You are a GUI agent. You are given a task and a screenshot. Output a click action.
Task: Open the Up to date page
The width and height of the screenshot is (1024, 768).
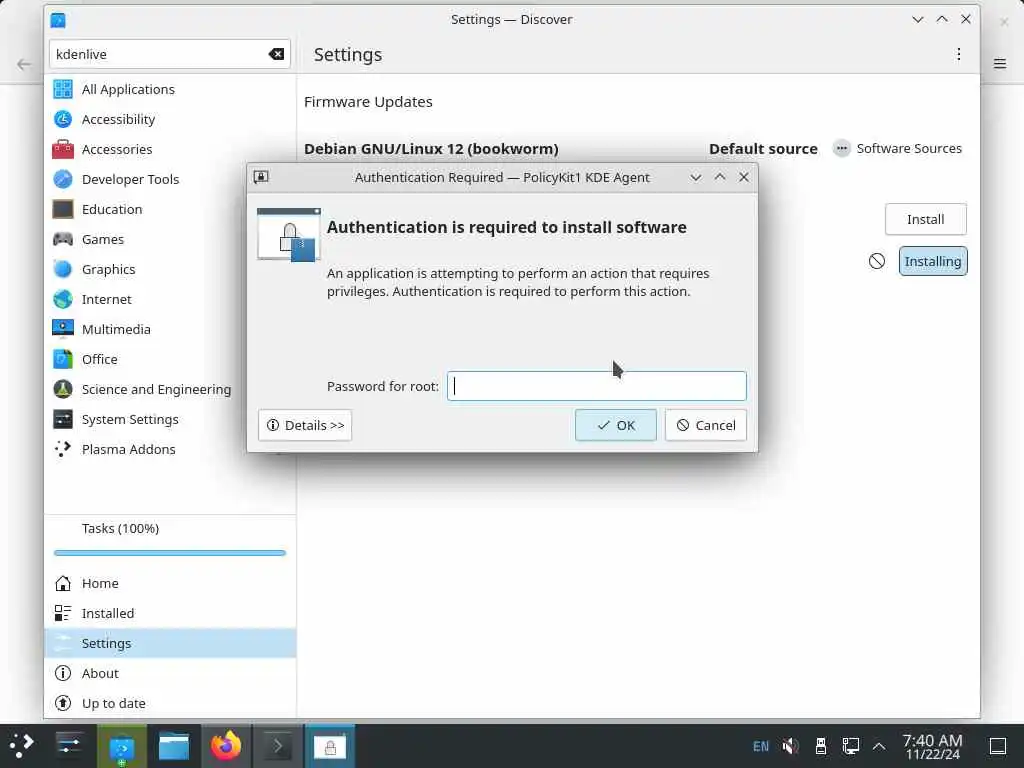(170, 703)
